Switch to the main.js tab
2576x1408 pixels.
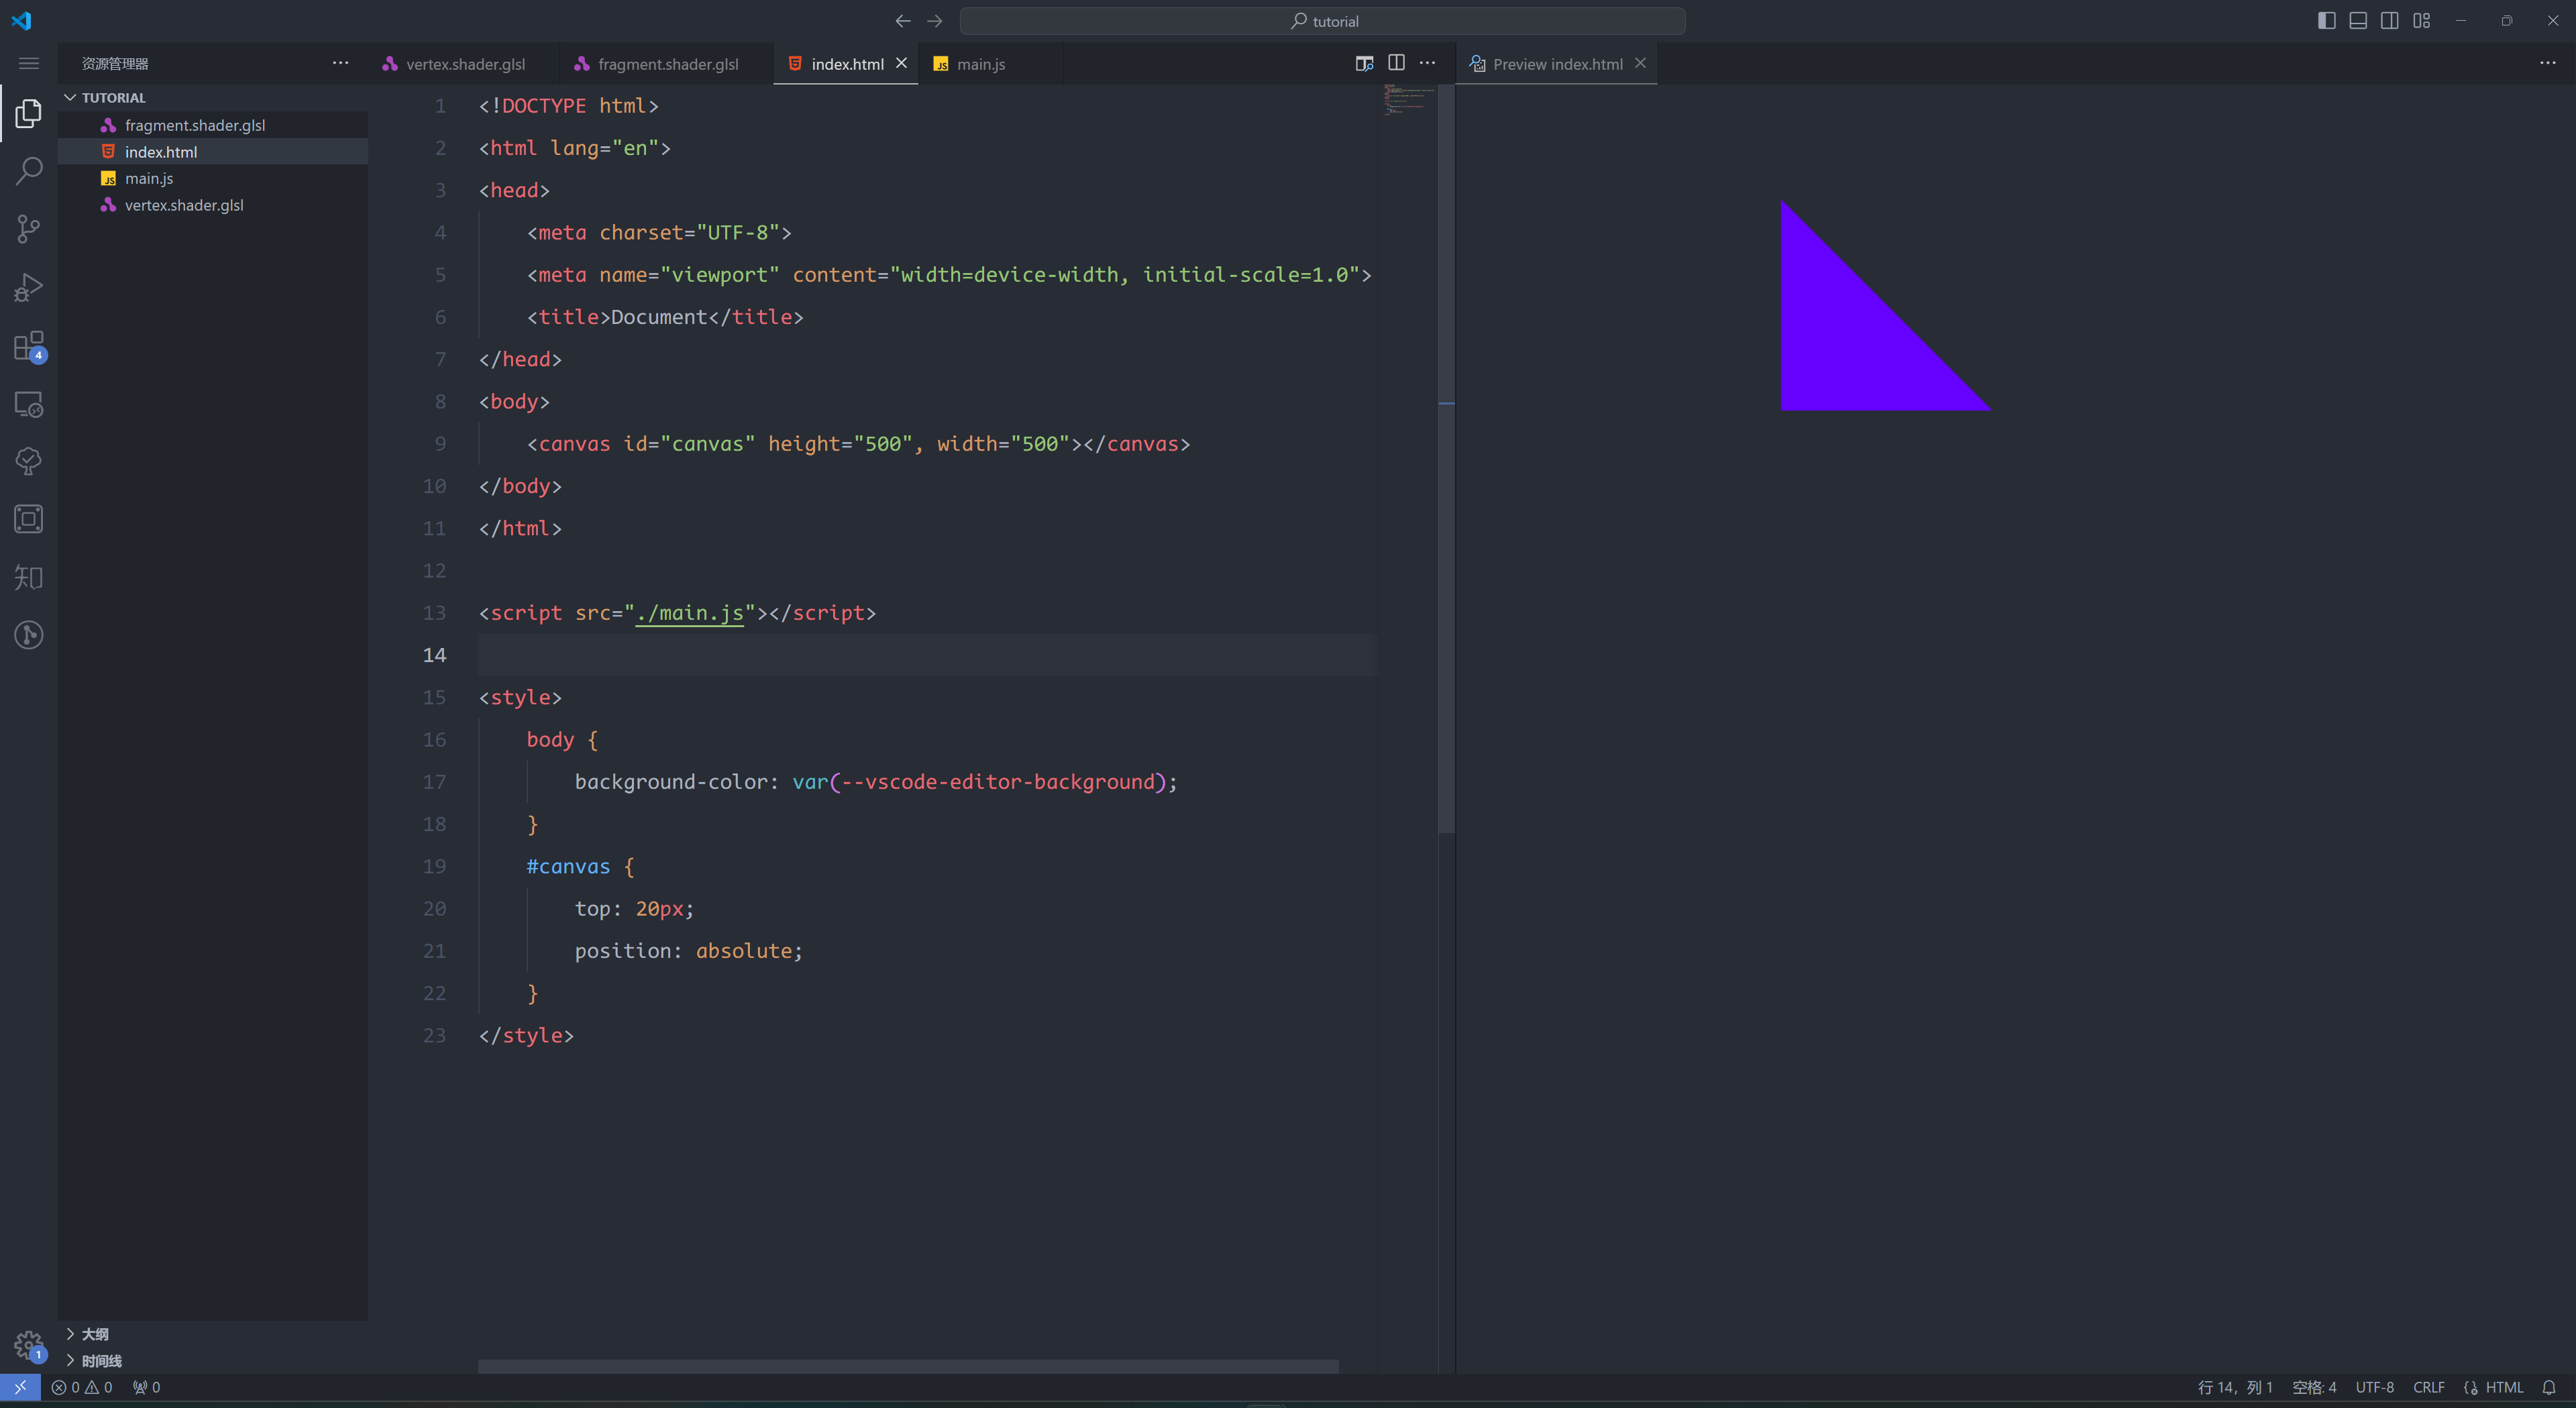click(980, 63)
